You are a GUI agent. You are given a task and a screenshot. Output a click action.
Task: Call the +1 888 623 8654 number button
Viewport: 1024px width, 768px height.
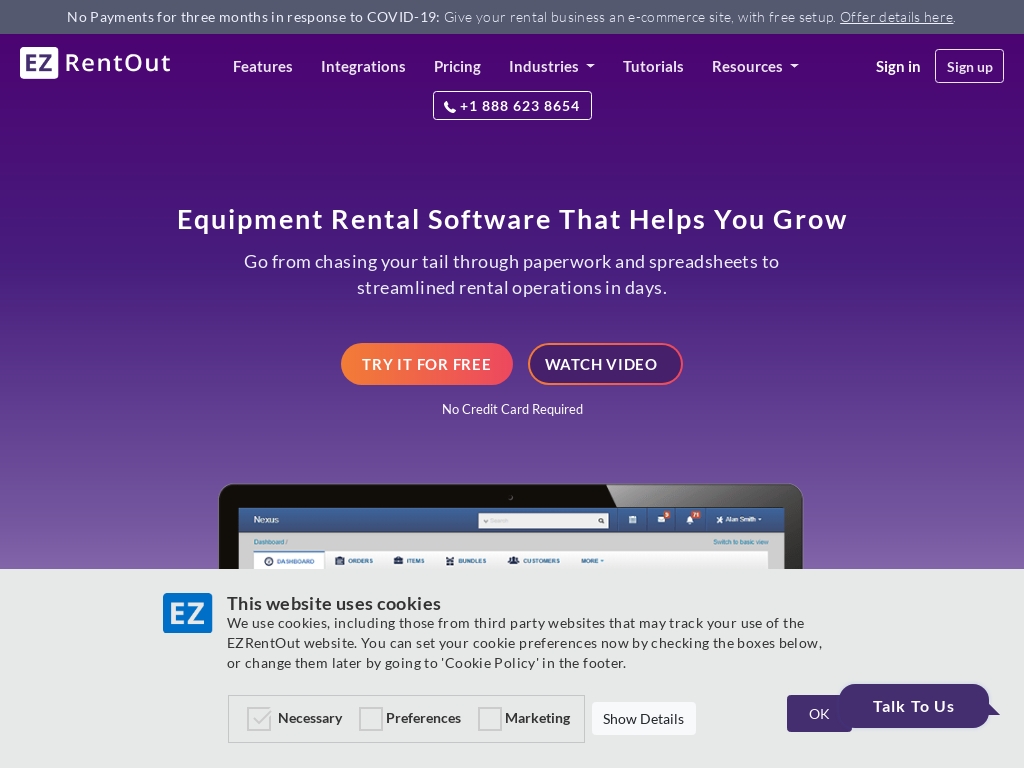pyautogui.click(x=512, y=106)
